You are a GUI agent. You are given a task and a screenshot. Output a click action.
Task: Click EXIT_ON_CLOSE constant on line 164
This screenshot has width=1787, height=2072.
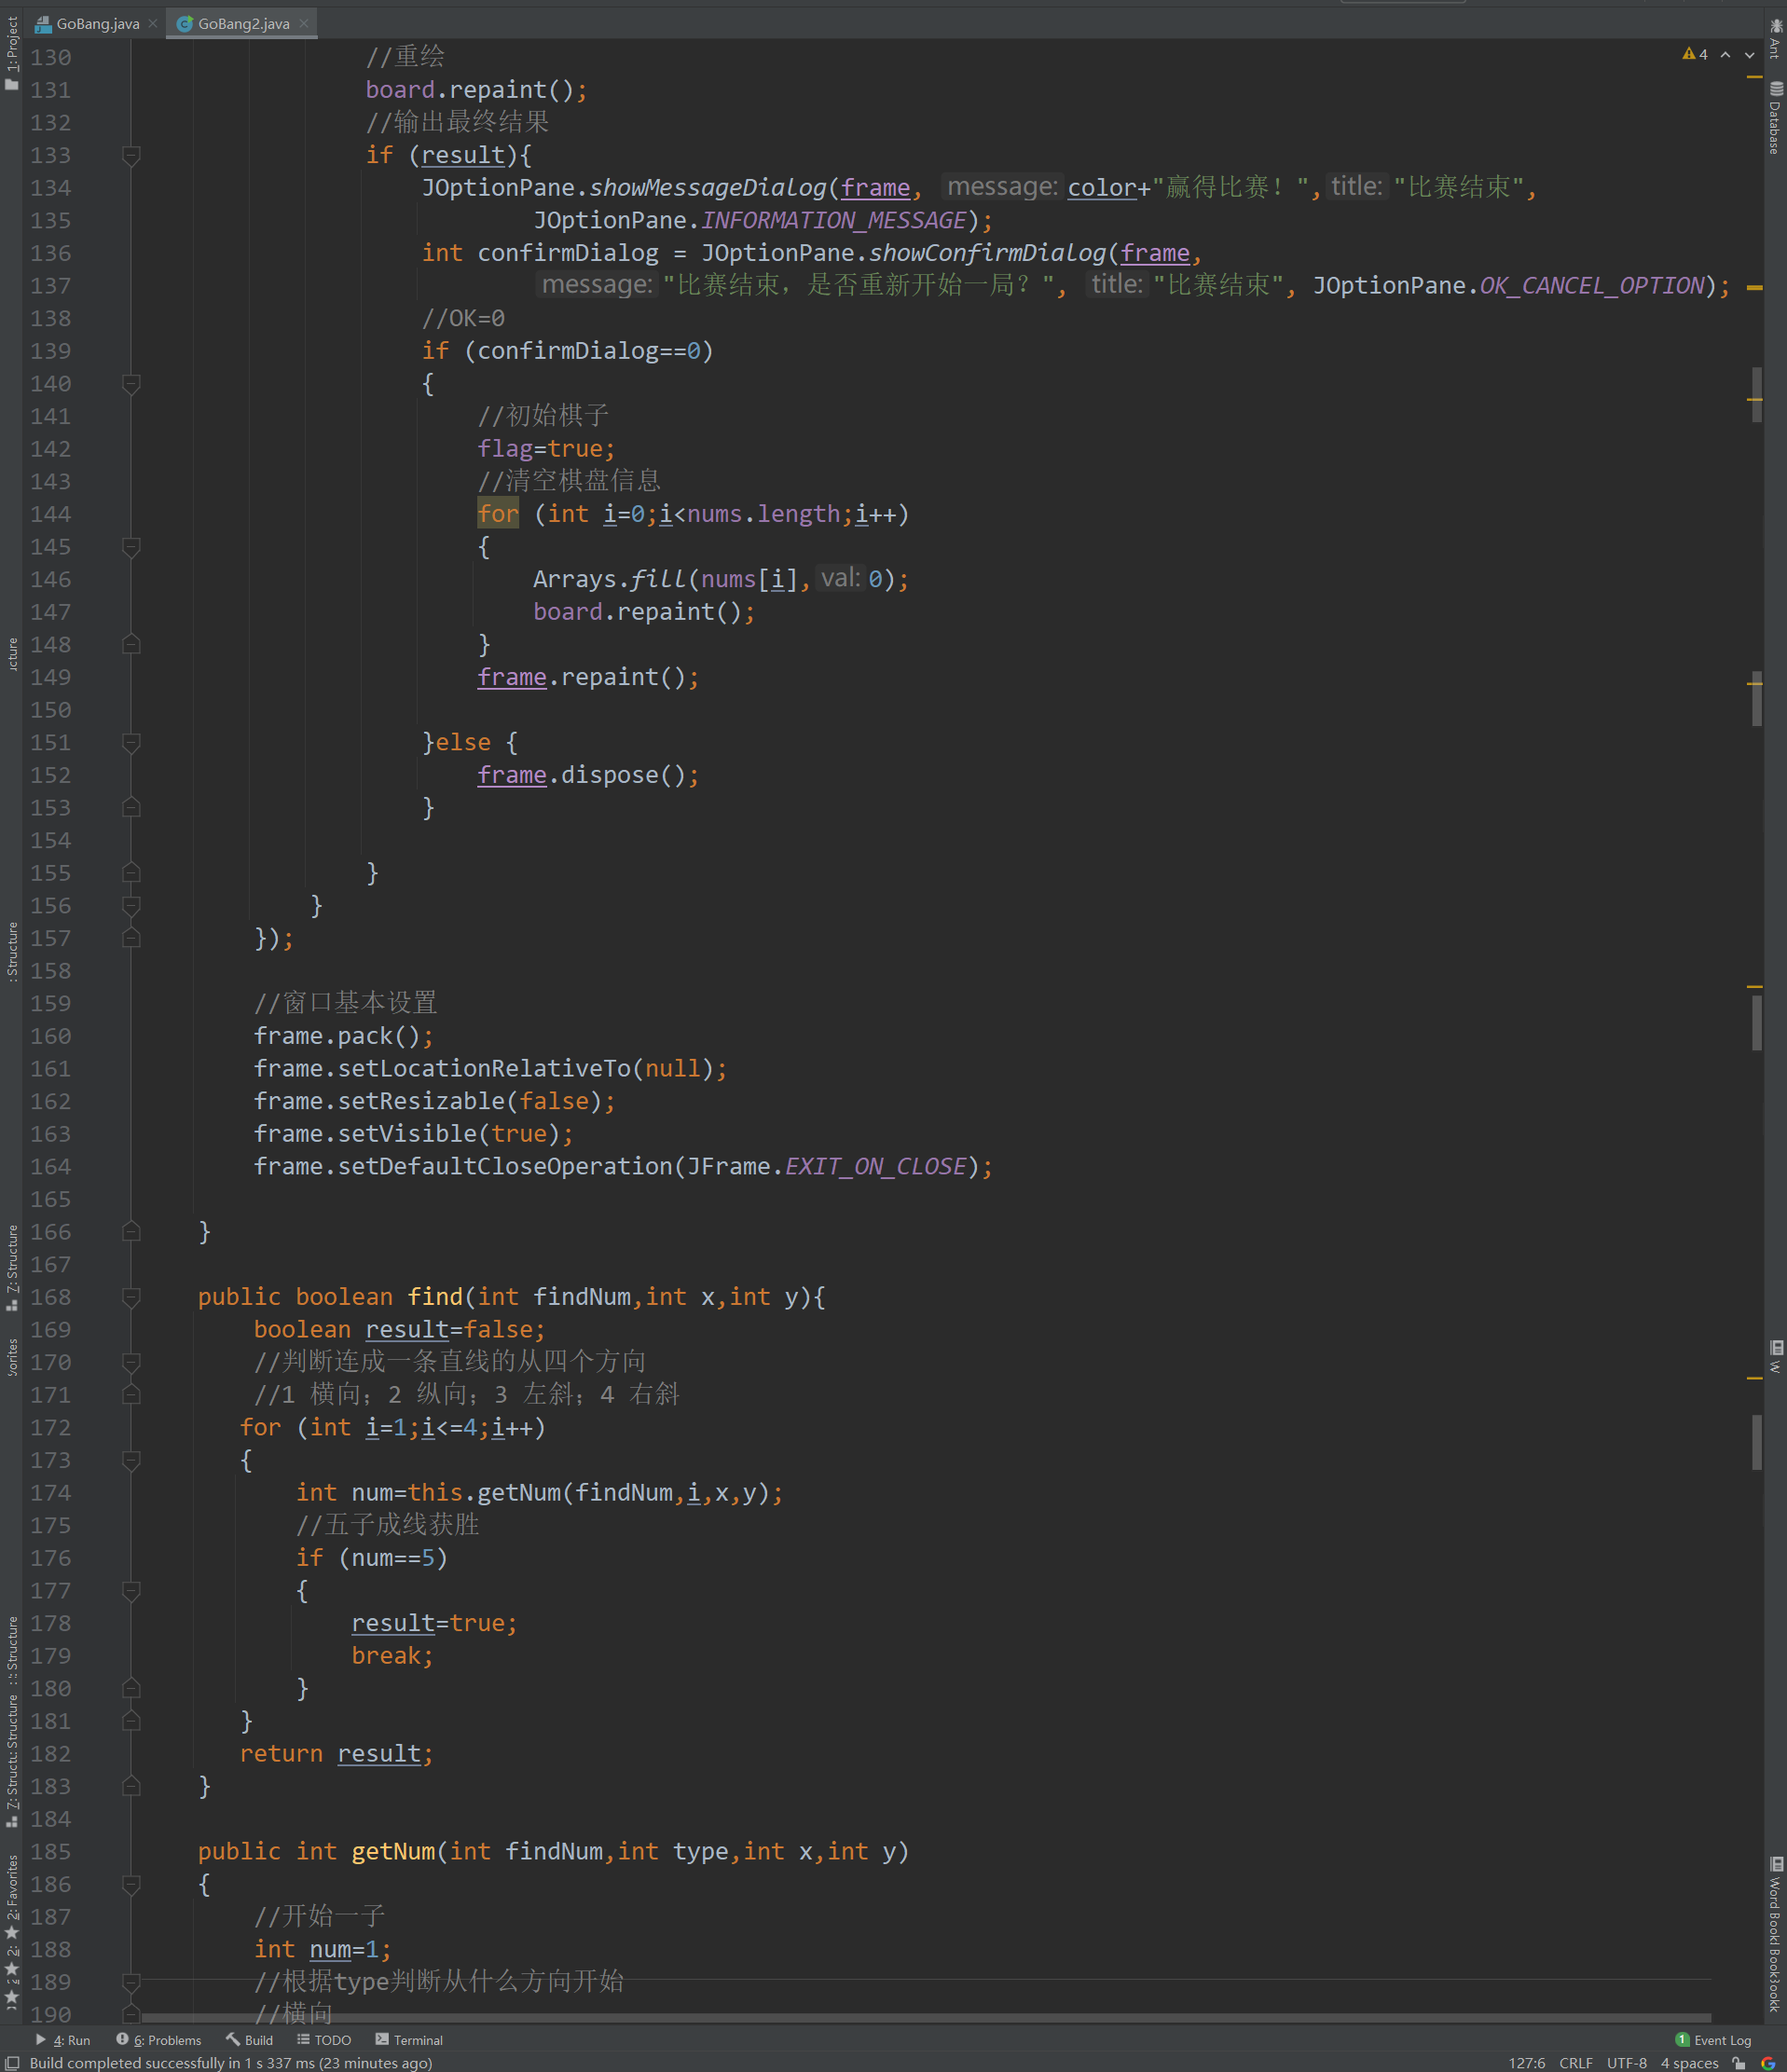[x=876, y=1167]
